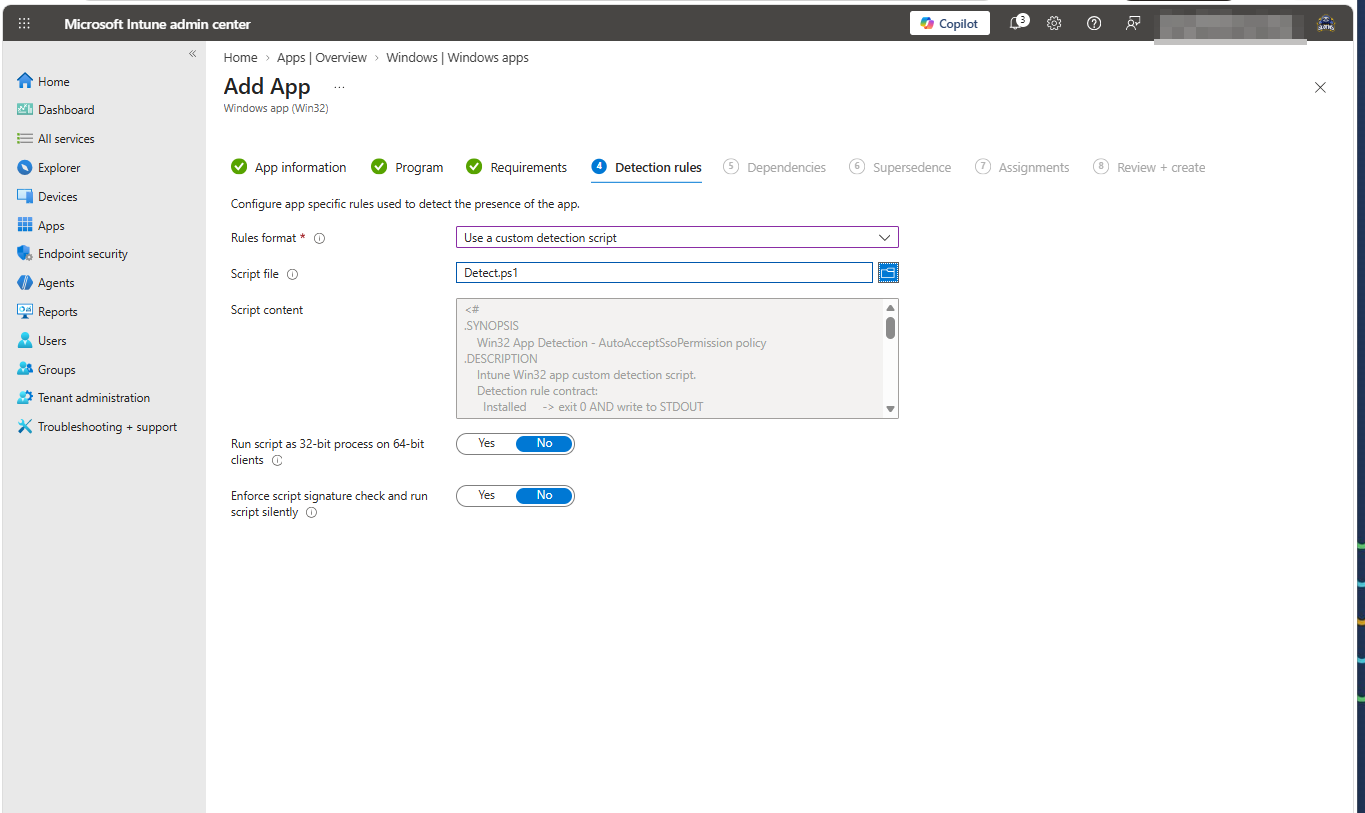Click script content scrollbar up arrow
The height and width of the screenshot is (813, 1365).
(x=890, y=308)
